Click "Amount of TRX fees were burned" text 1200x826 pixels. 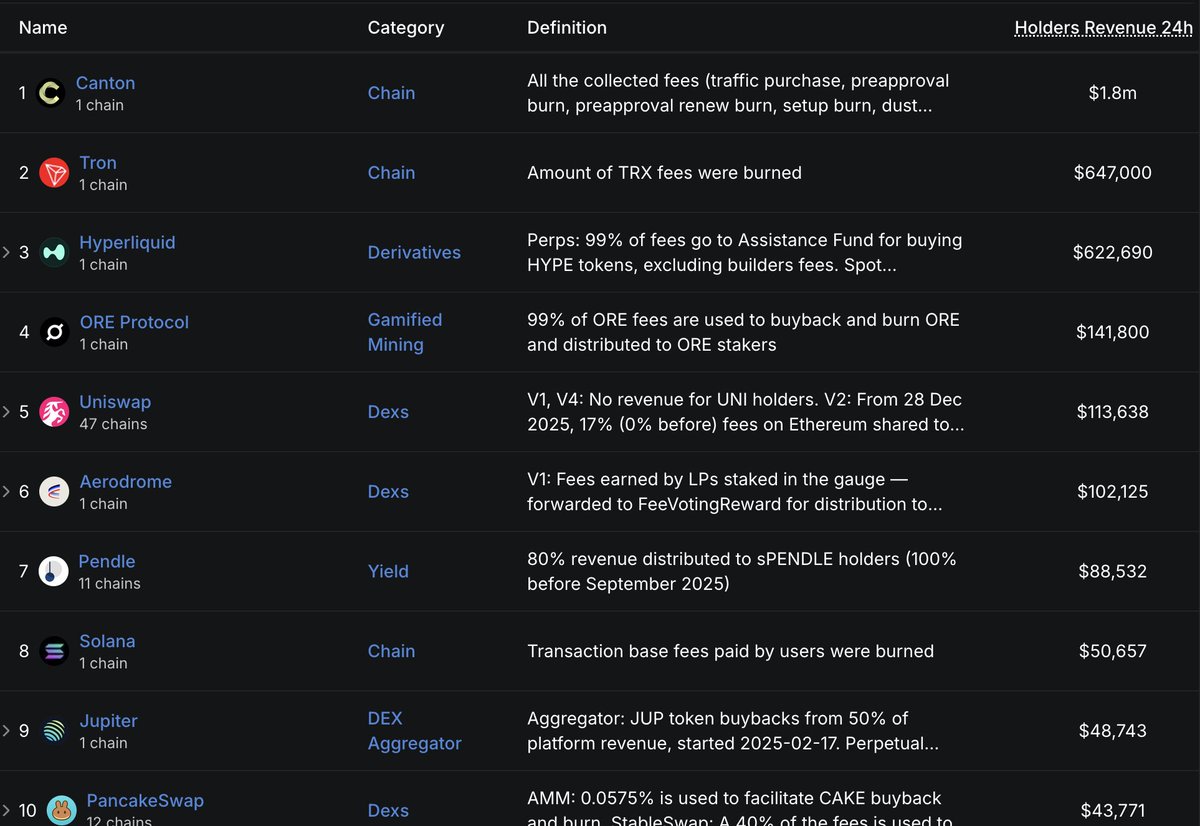664,173
